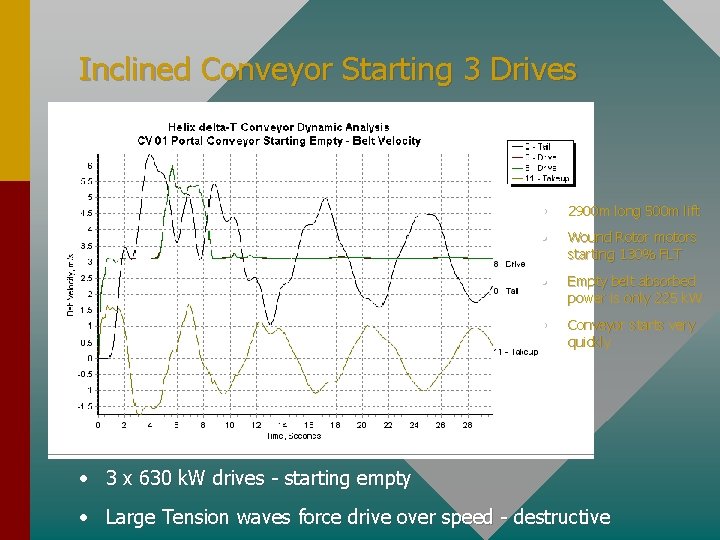
Task: Click y-axis tick value "5.5"
Action: click(87, 181)
